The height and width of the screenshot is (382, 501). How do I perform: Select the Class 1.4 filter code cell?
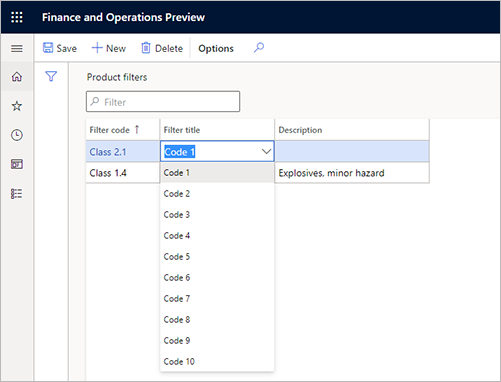pyautogui.click(x=122, y=173)
